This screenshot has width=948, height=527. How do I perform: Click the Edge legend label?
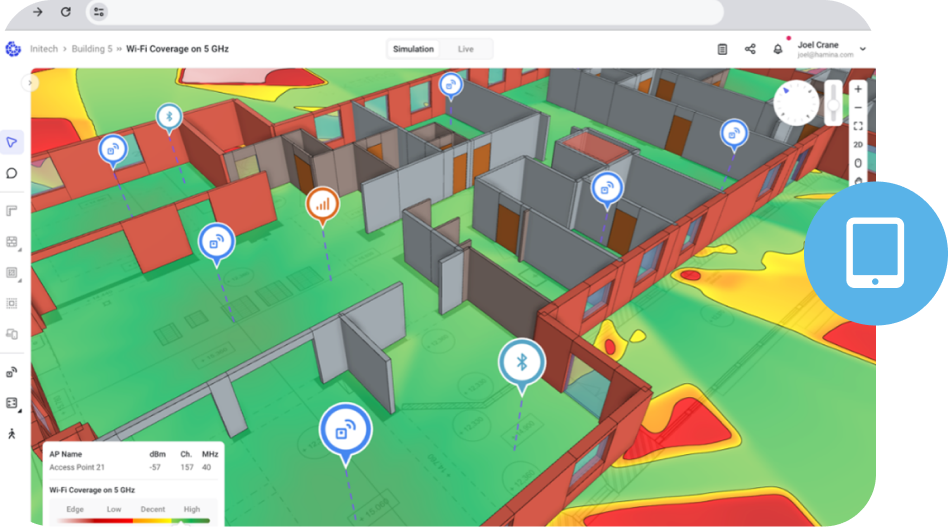(x=75, y=509)
